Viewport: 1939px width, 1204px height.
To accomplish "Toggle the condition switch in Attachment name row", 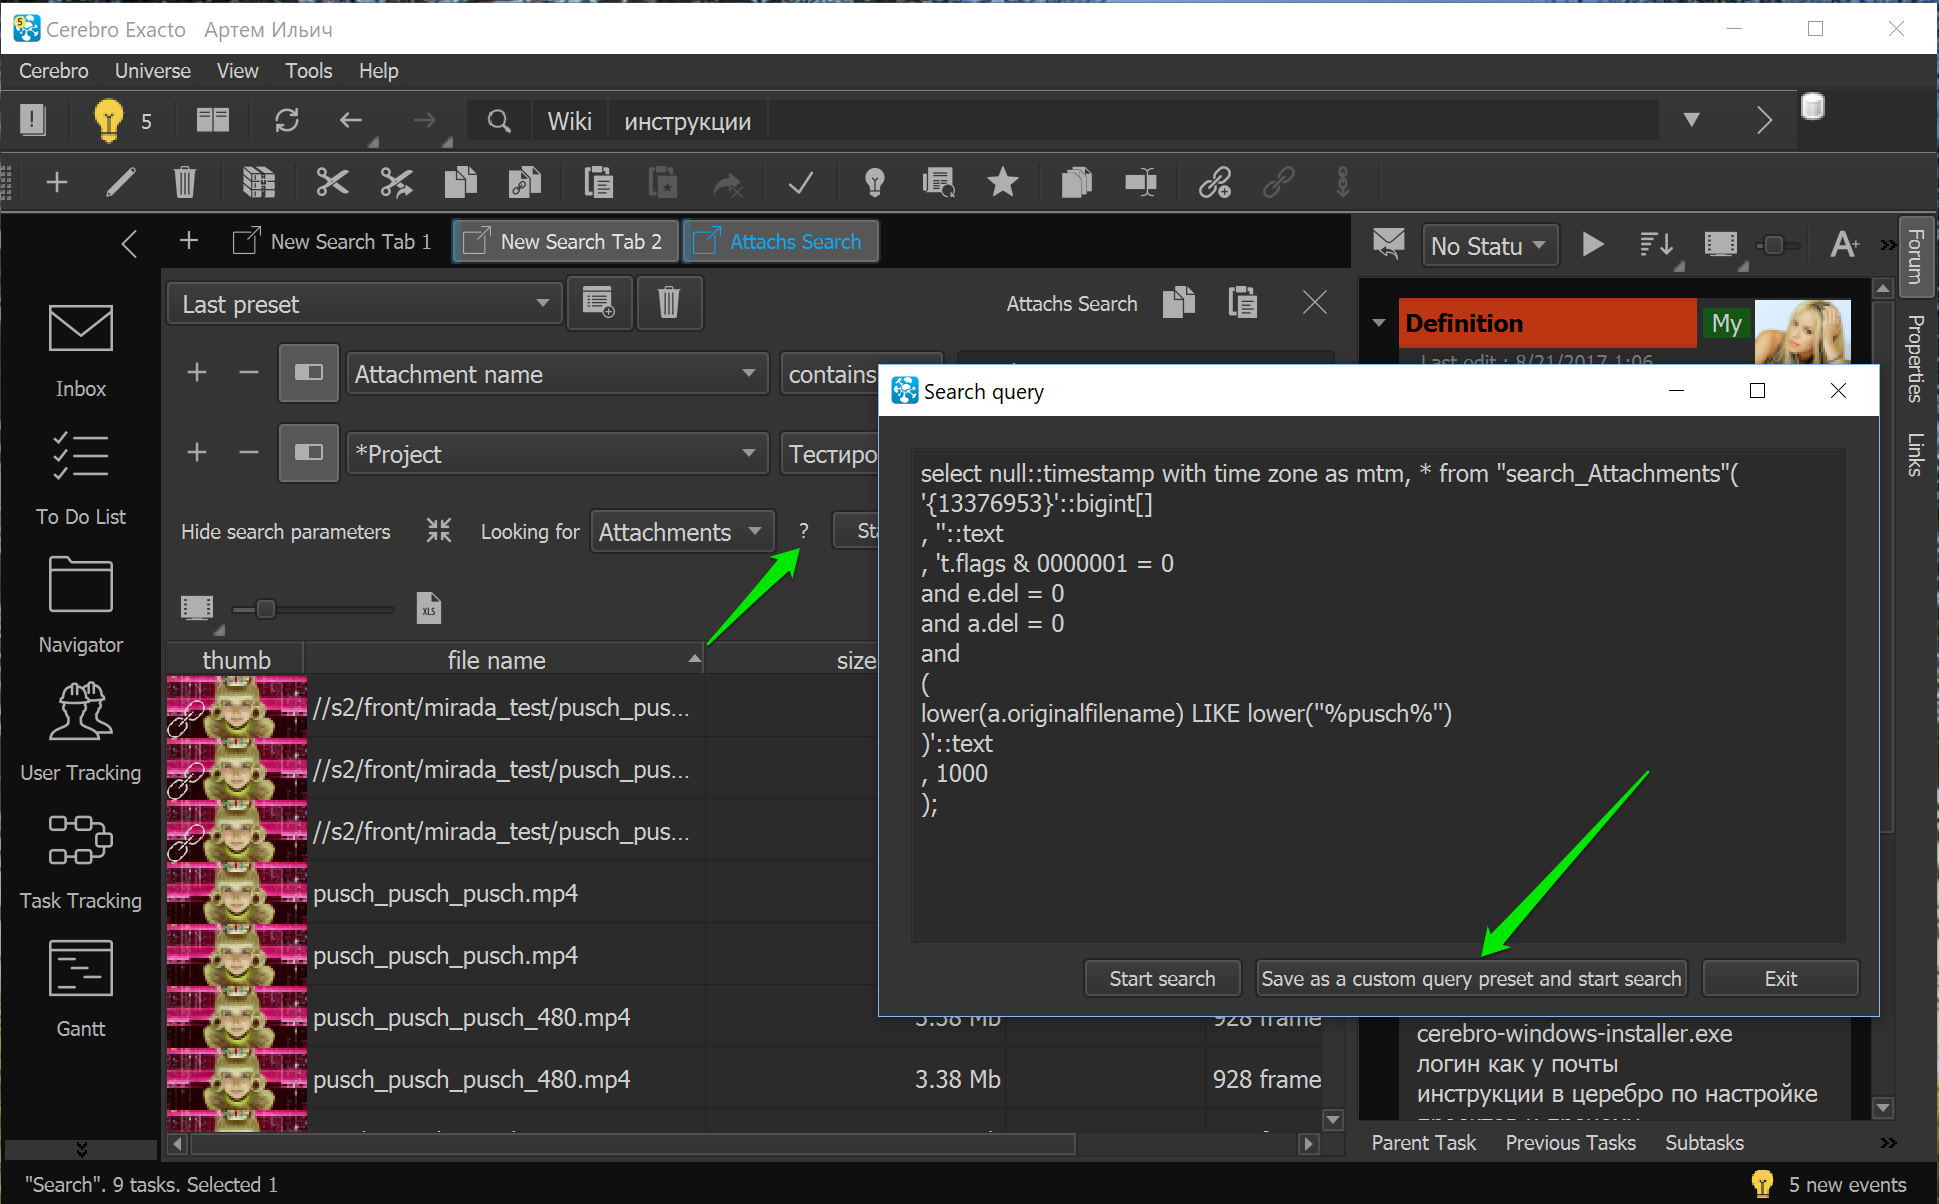I will (309, 373).
